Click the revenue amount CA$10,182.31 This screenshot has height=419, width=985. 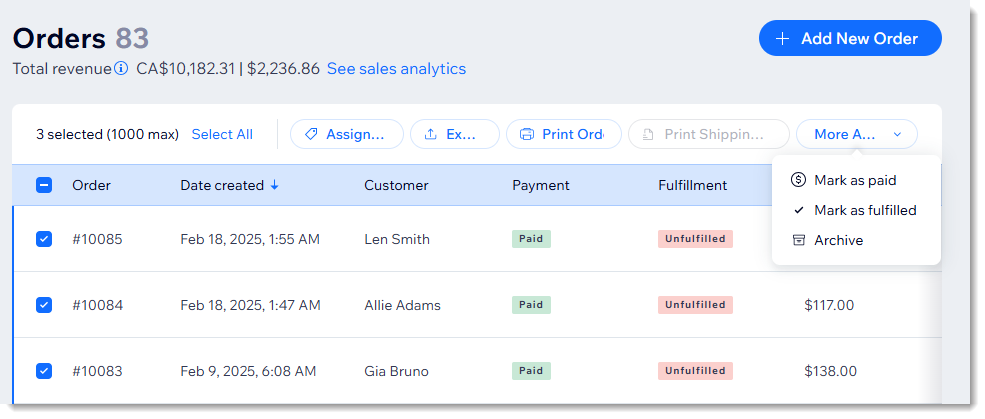click(186, 68)
